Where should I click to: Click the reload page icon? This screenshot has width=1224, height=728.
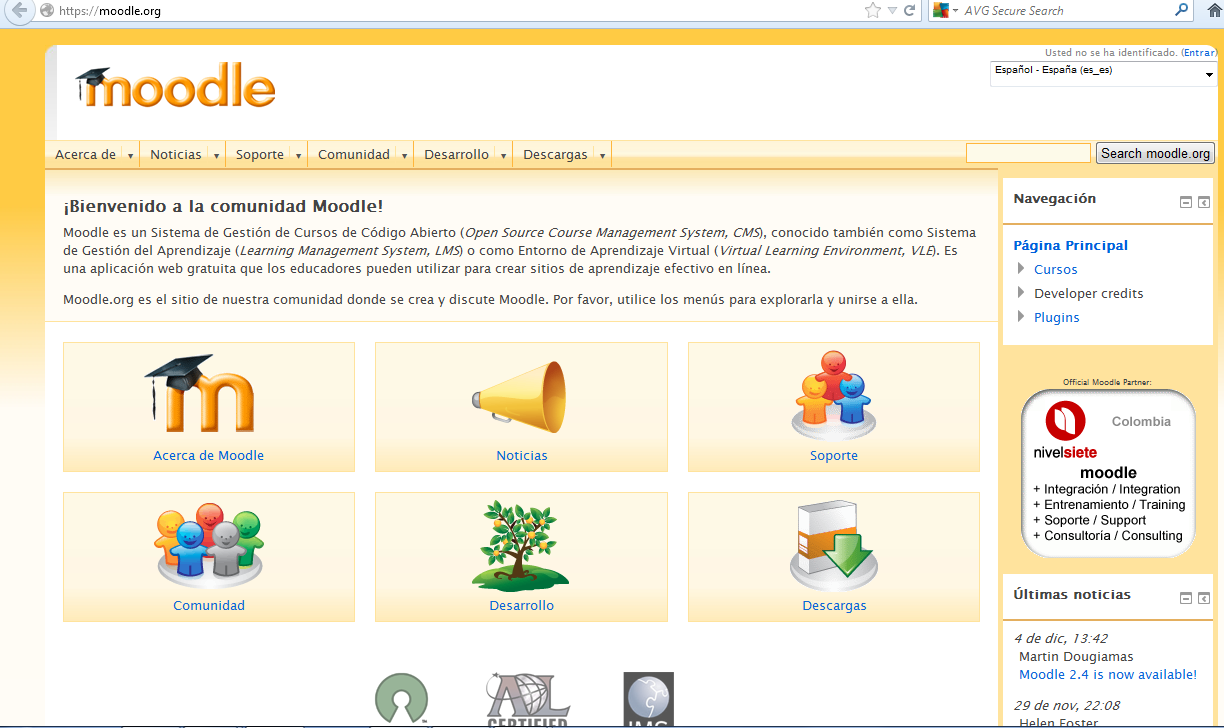click(x=910, y=11)
